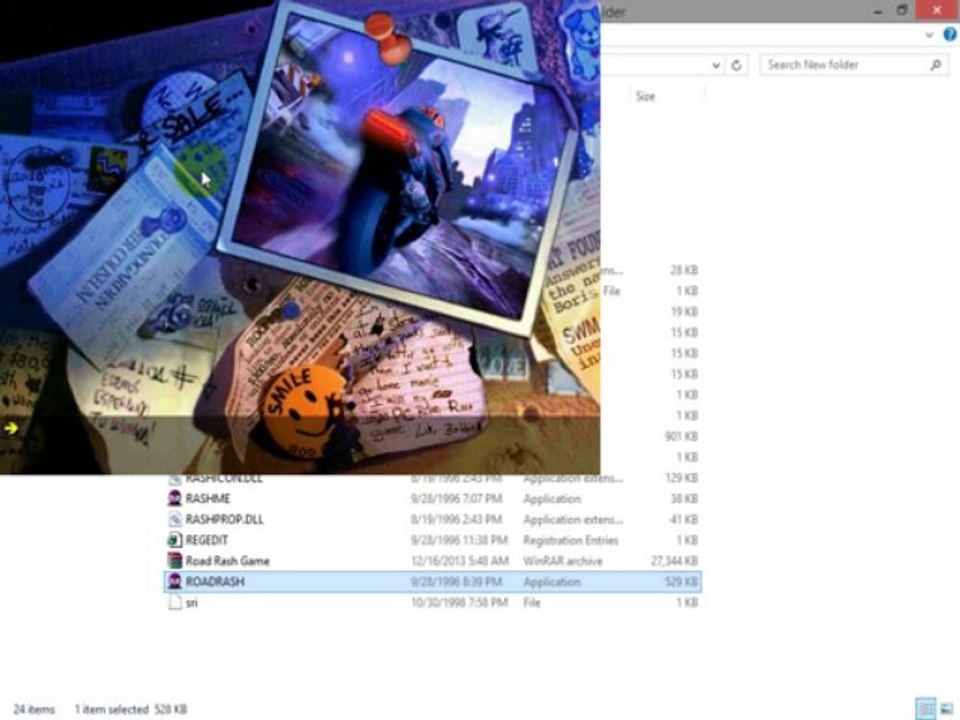Click the date 10/30/1998 7:58 PM
Image resolution: width=960 pixels, height=720 pixels.
[x=459, y=603]
